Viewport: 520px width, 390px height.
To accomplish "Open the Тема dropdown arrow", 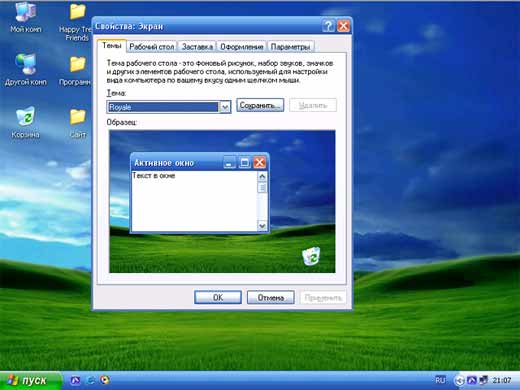I will pos(225,107).
